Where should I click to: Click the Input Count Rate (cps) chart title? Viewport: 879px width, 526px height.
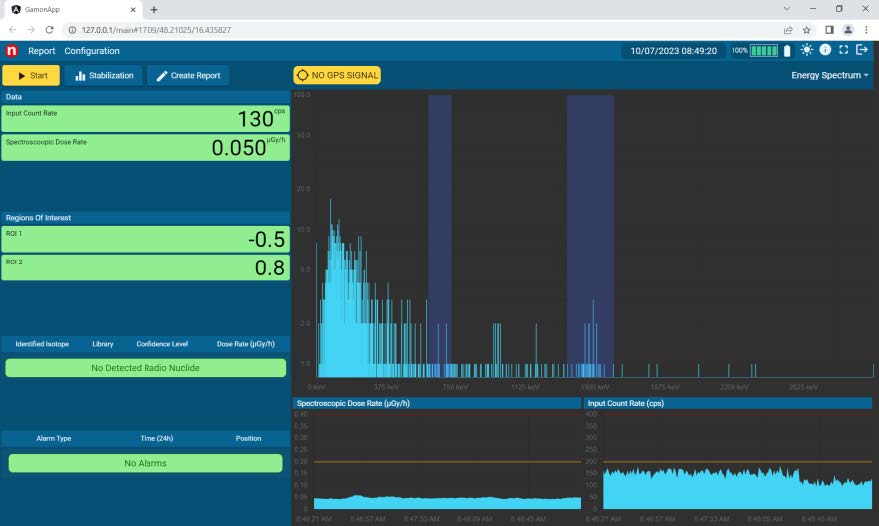click(626, 403)
